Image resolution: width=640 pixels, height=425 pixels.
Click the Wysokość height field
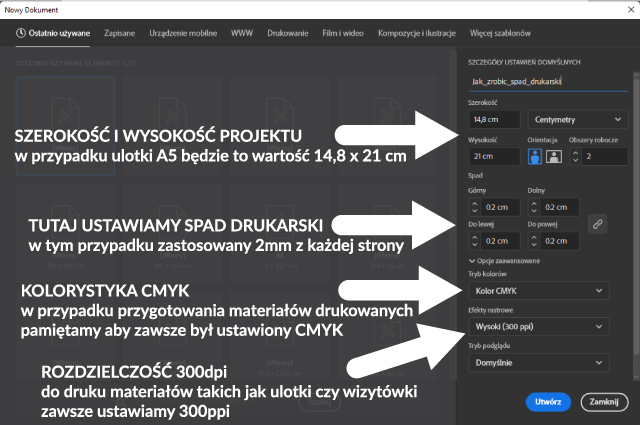tap(493, 157)
